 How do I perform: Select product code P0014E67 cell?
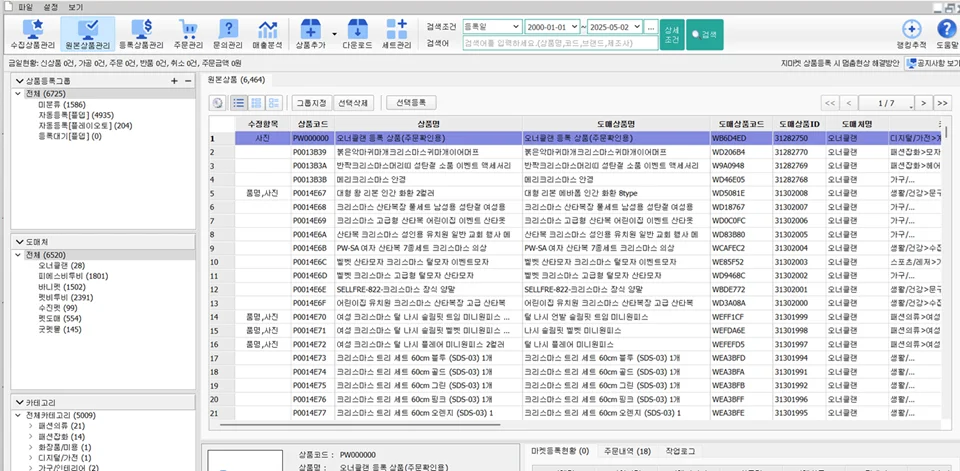[x=312, y=193]
